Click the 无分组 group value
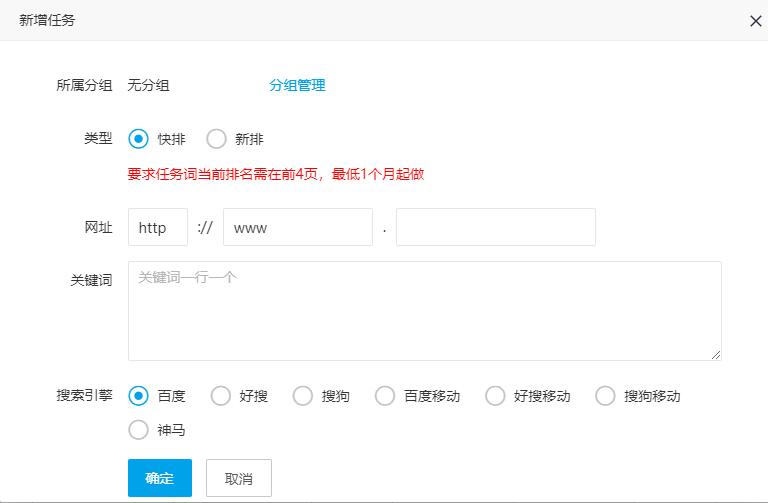Screen dimensions: 768x503 coord(148,86)
